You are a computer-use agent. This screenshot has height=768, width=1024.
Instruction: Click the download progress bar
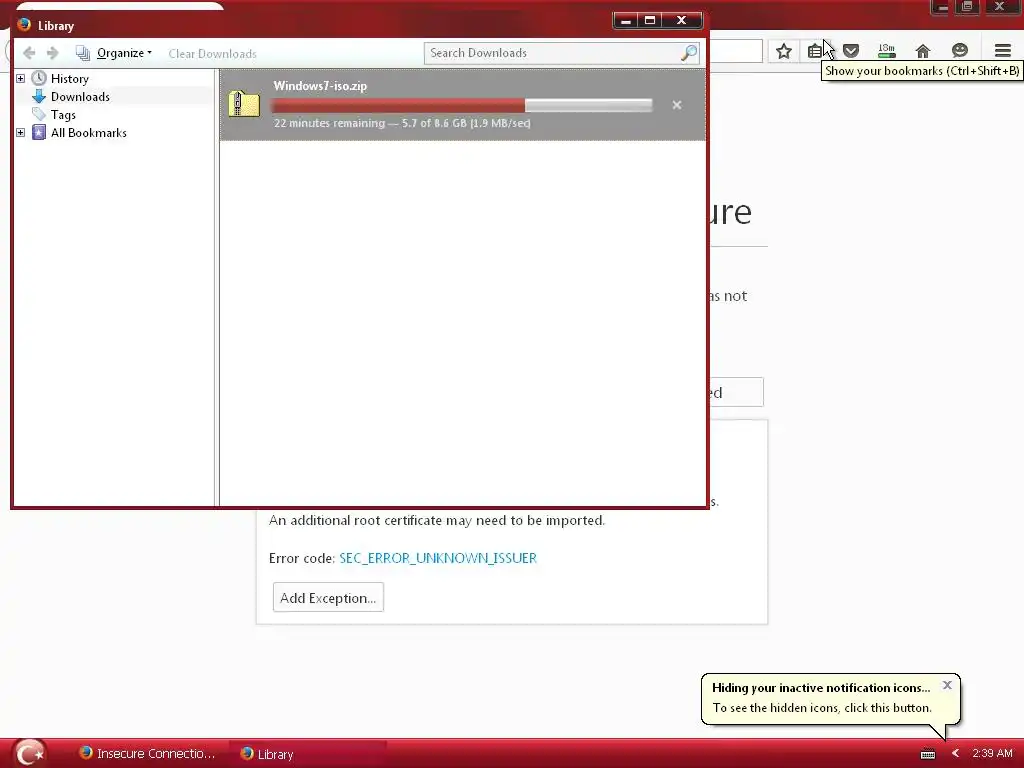(462, 105)
